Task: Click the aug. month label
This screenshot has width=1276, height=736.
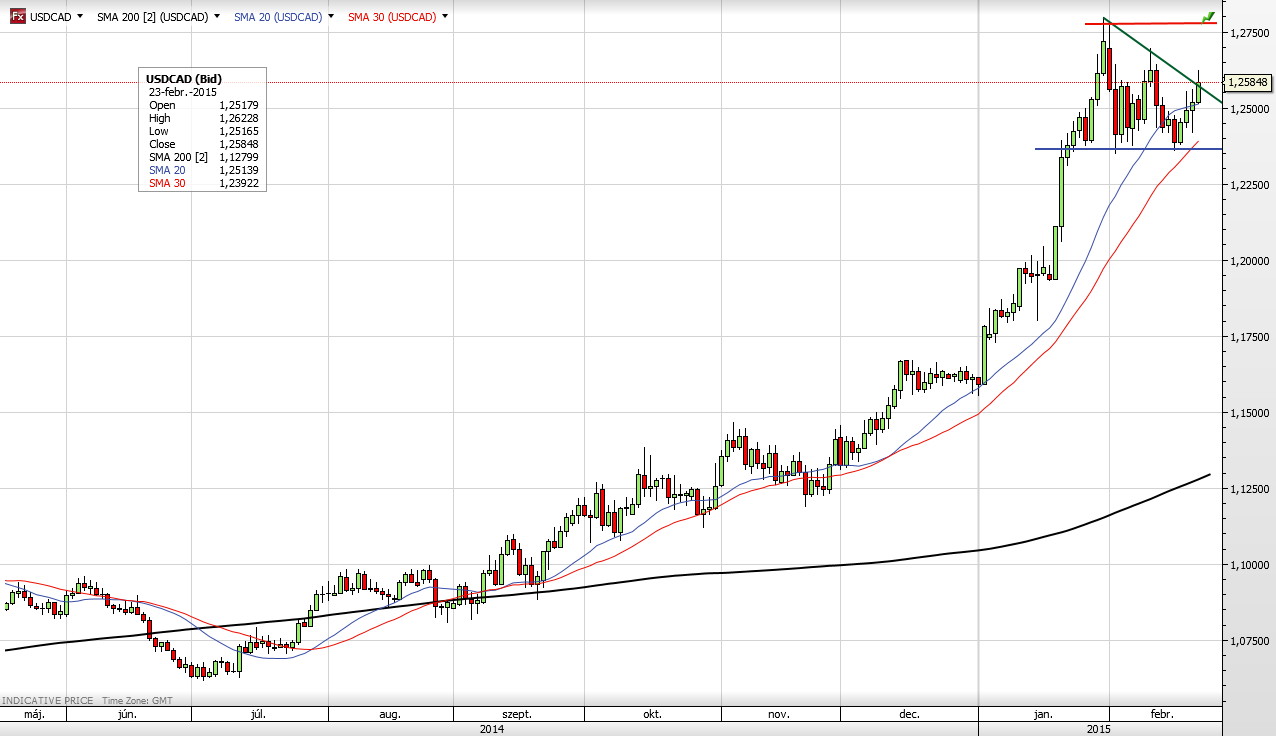Action: coord(390,715)
